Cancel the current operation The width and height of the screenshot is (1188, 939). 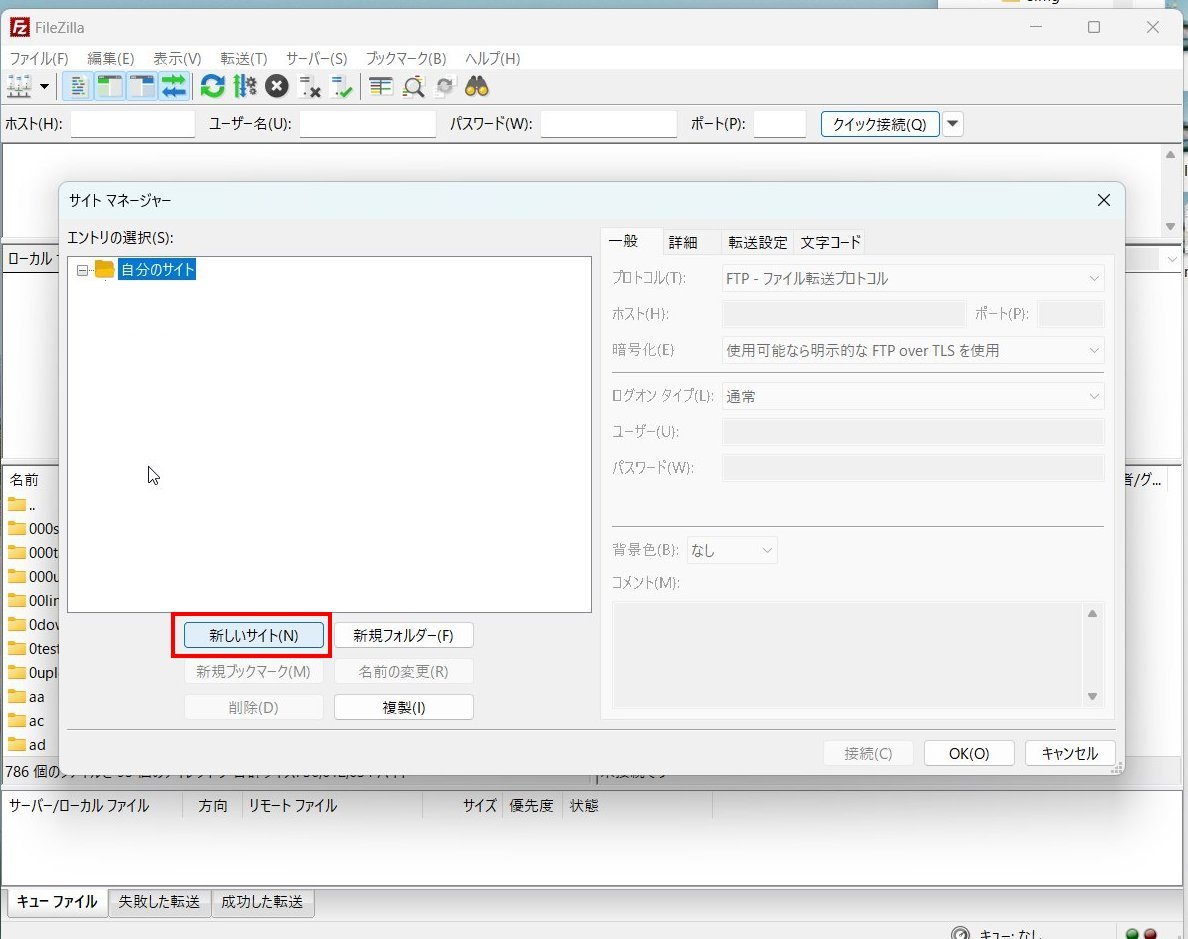click(277, 87)
